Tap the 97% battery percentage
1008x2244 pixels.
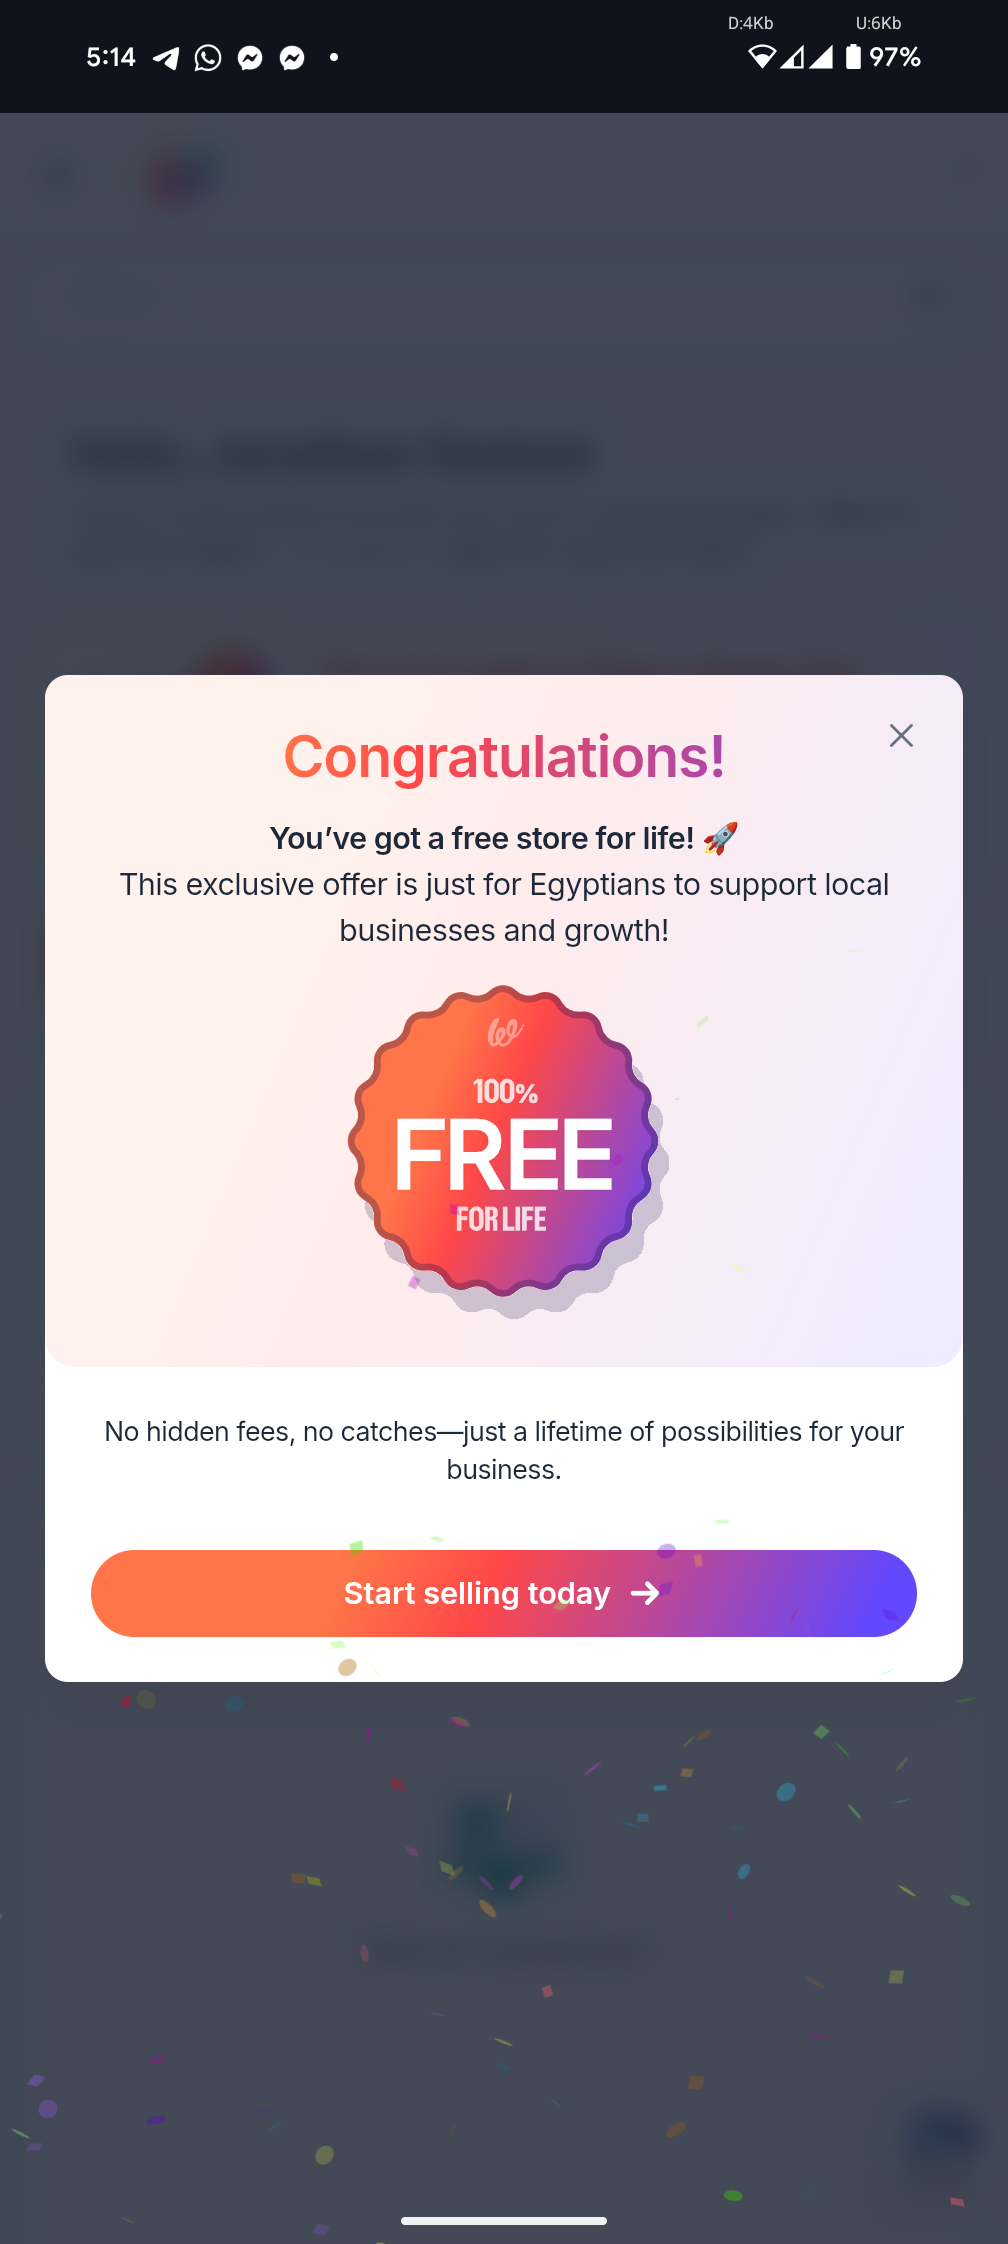click(895, 57)
